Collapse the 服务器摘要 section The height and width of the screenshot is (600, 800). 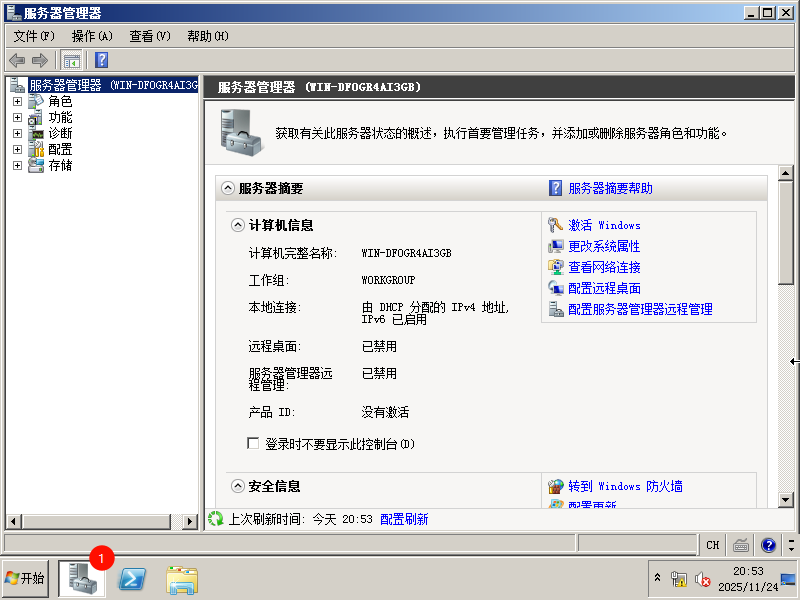228,188
